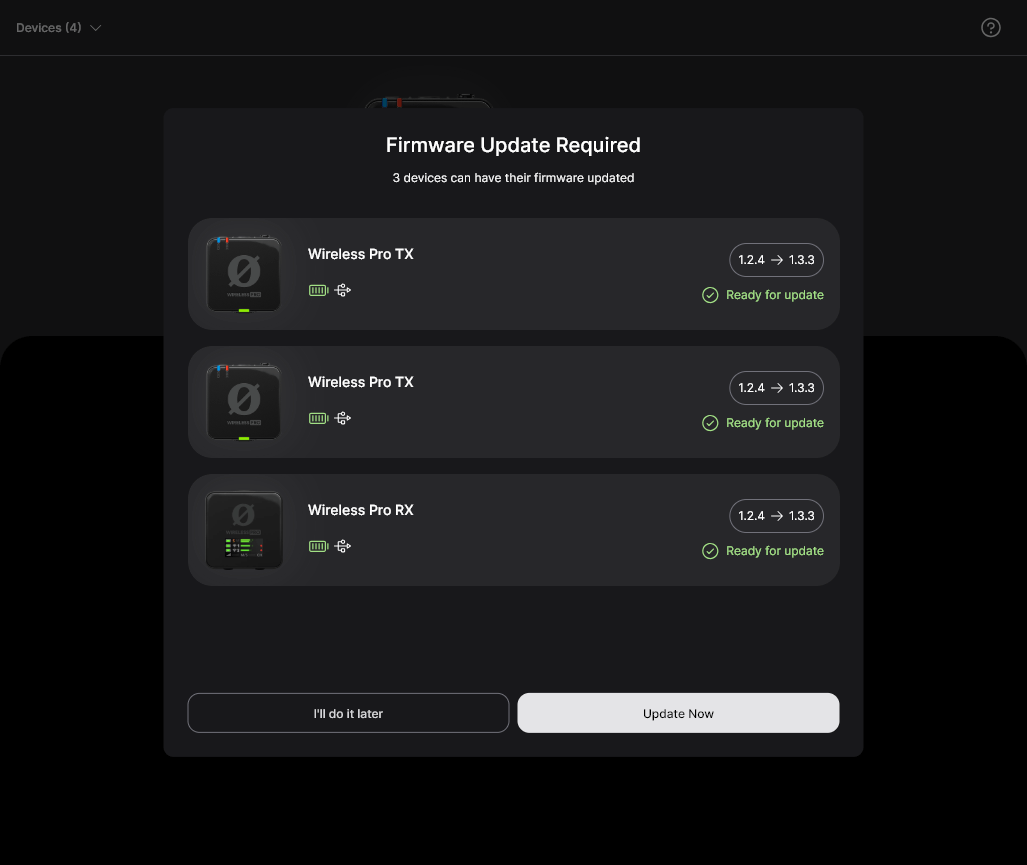The height and width of the screenshot is (865, 1027).
Task: Click the USB connection icon on first TX row
Action: point(342,290)
